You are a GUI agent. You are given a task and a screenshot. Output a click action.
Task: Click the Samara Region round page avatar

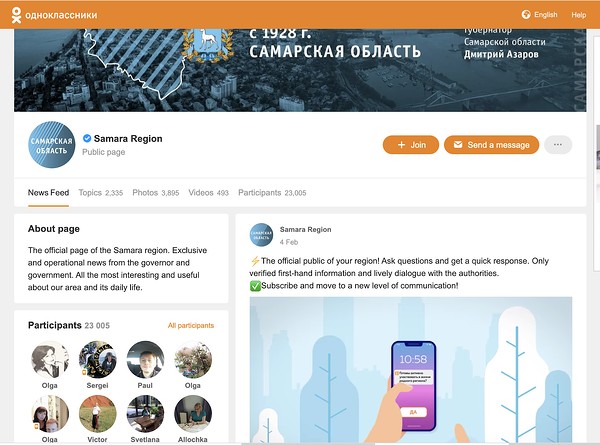[x=52, y=145]
